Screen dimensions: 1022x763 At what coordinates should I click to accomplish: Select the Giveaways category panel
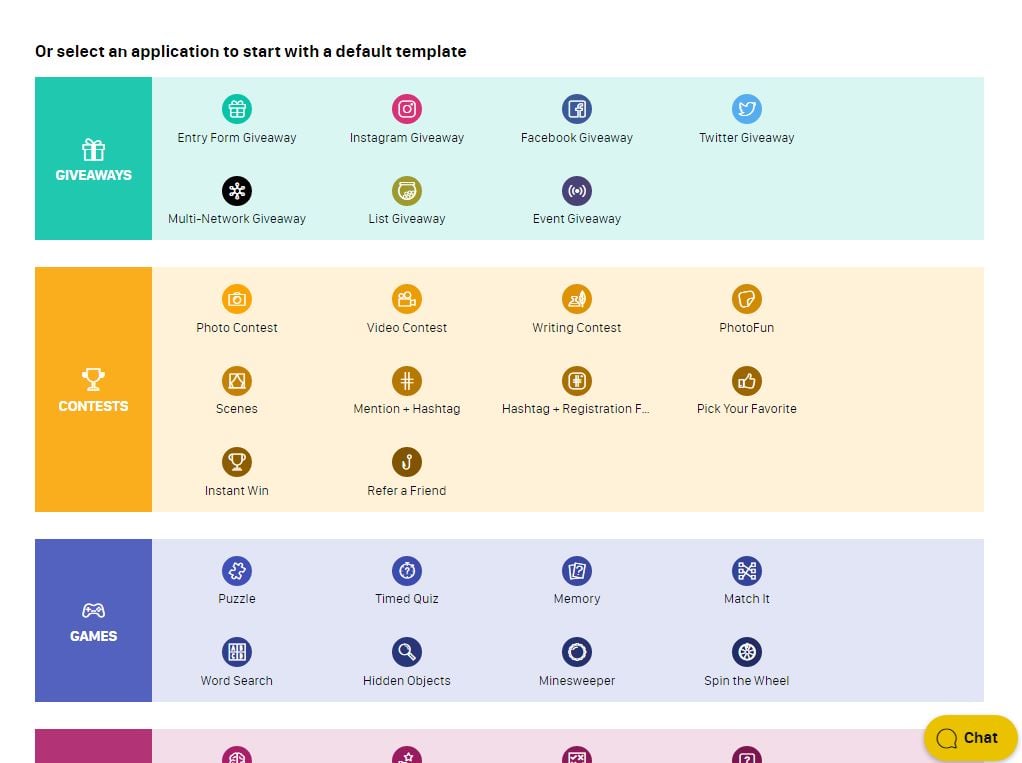(93, 159)
